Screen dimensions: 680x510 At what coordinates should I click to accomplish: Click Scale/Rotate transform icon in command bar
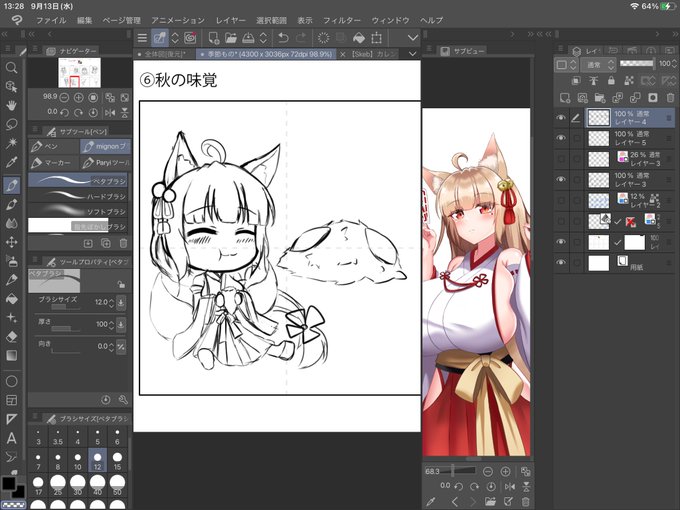pos(376,38)
